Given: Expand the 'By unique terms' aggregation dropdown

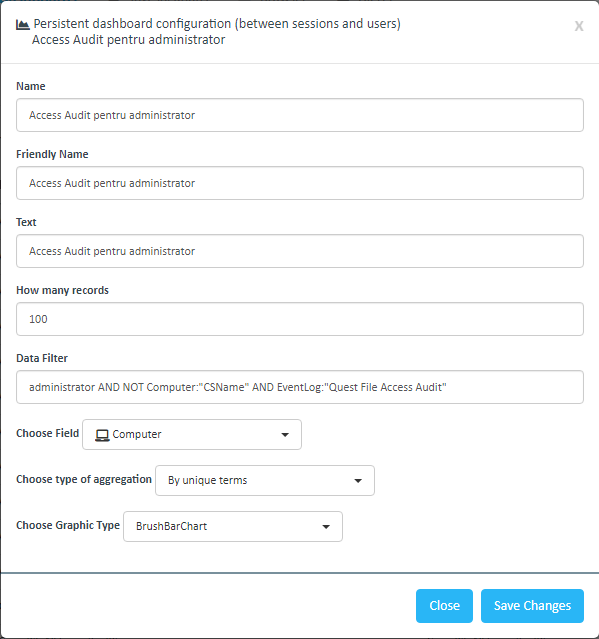Looking at the screenshot, I should 265,480.
